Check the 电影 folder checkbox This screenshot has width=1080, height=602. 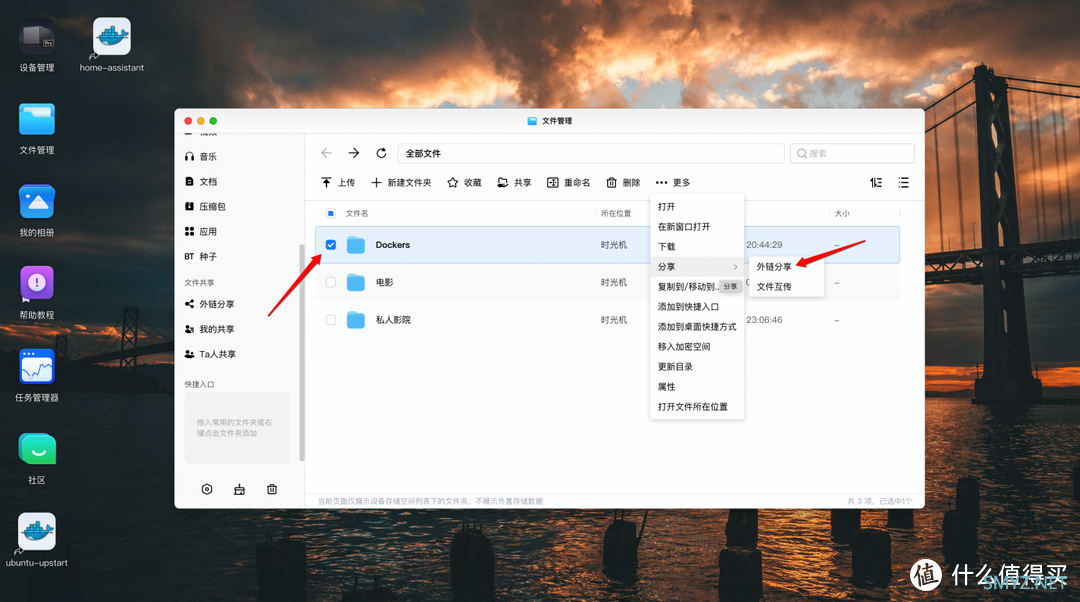(x=331, y=282)
